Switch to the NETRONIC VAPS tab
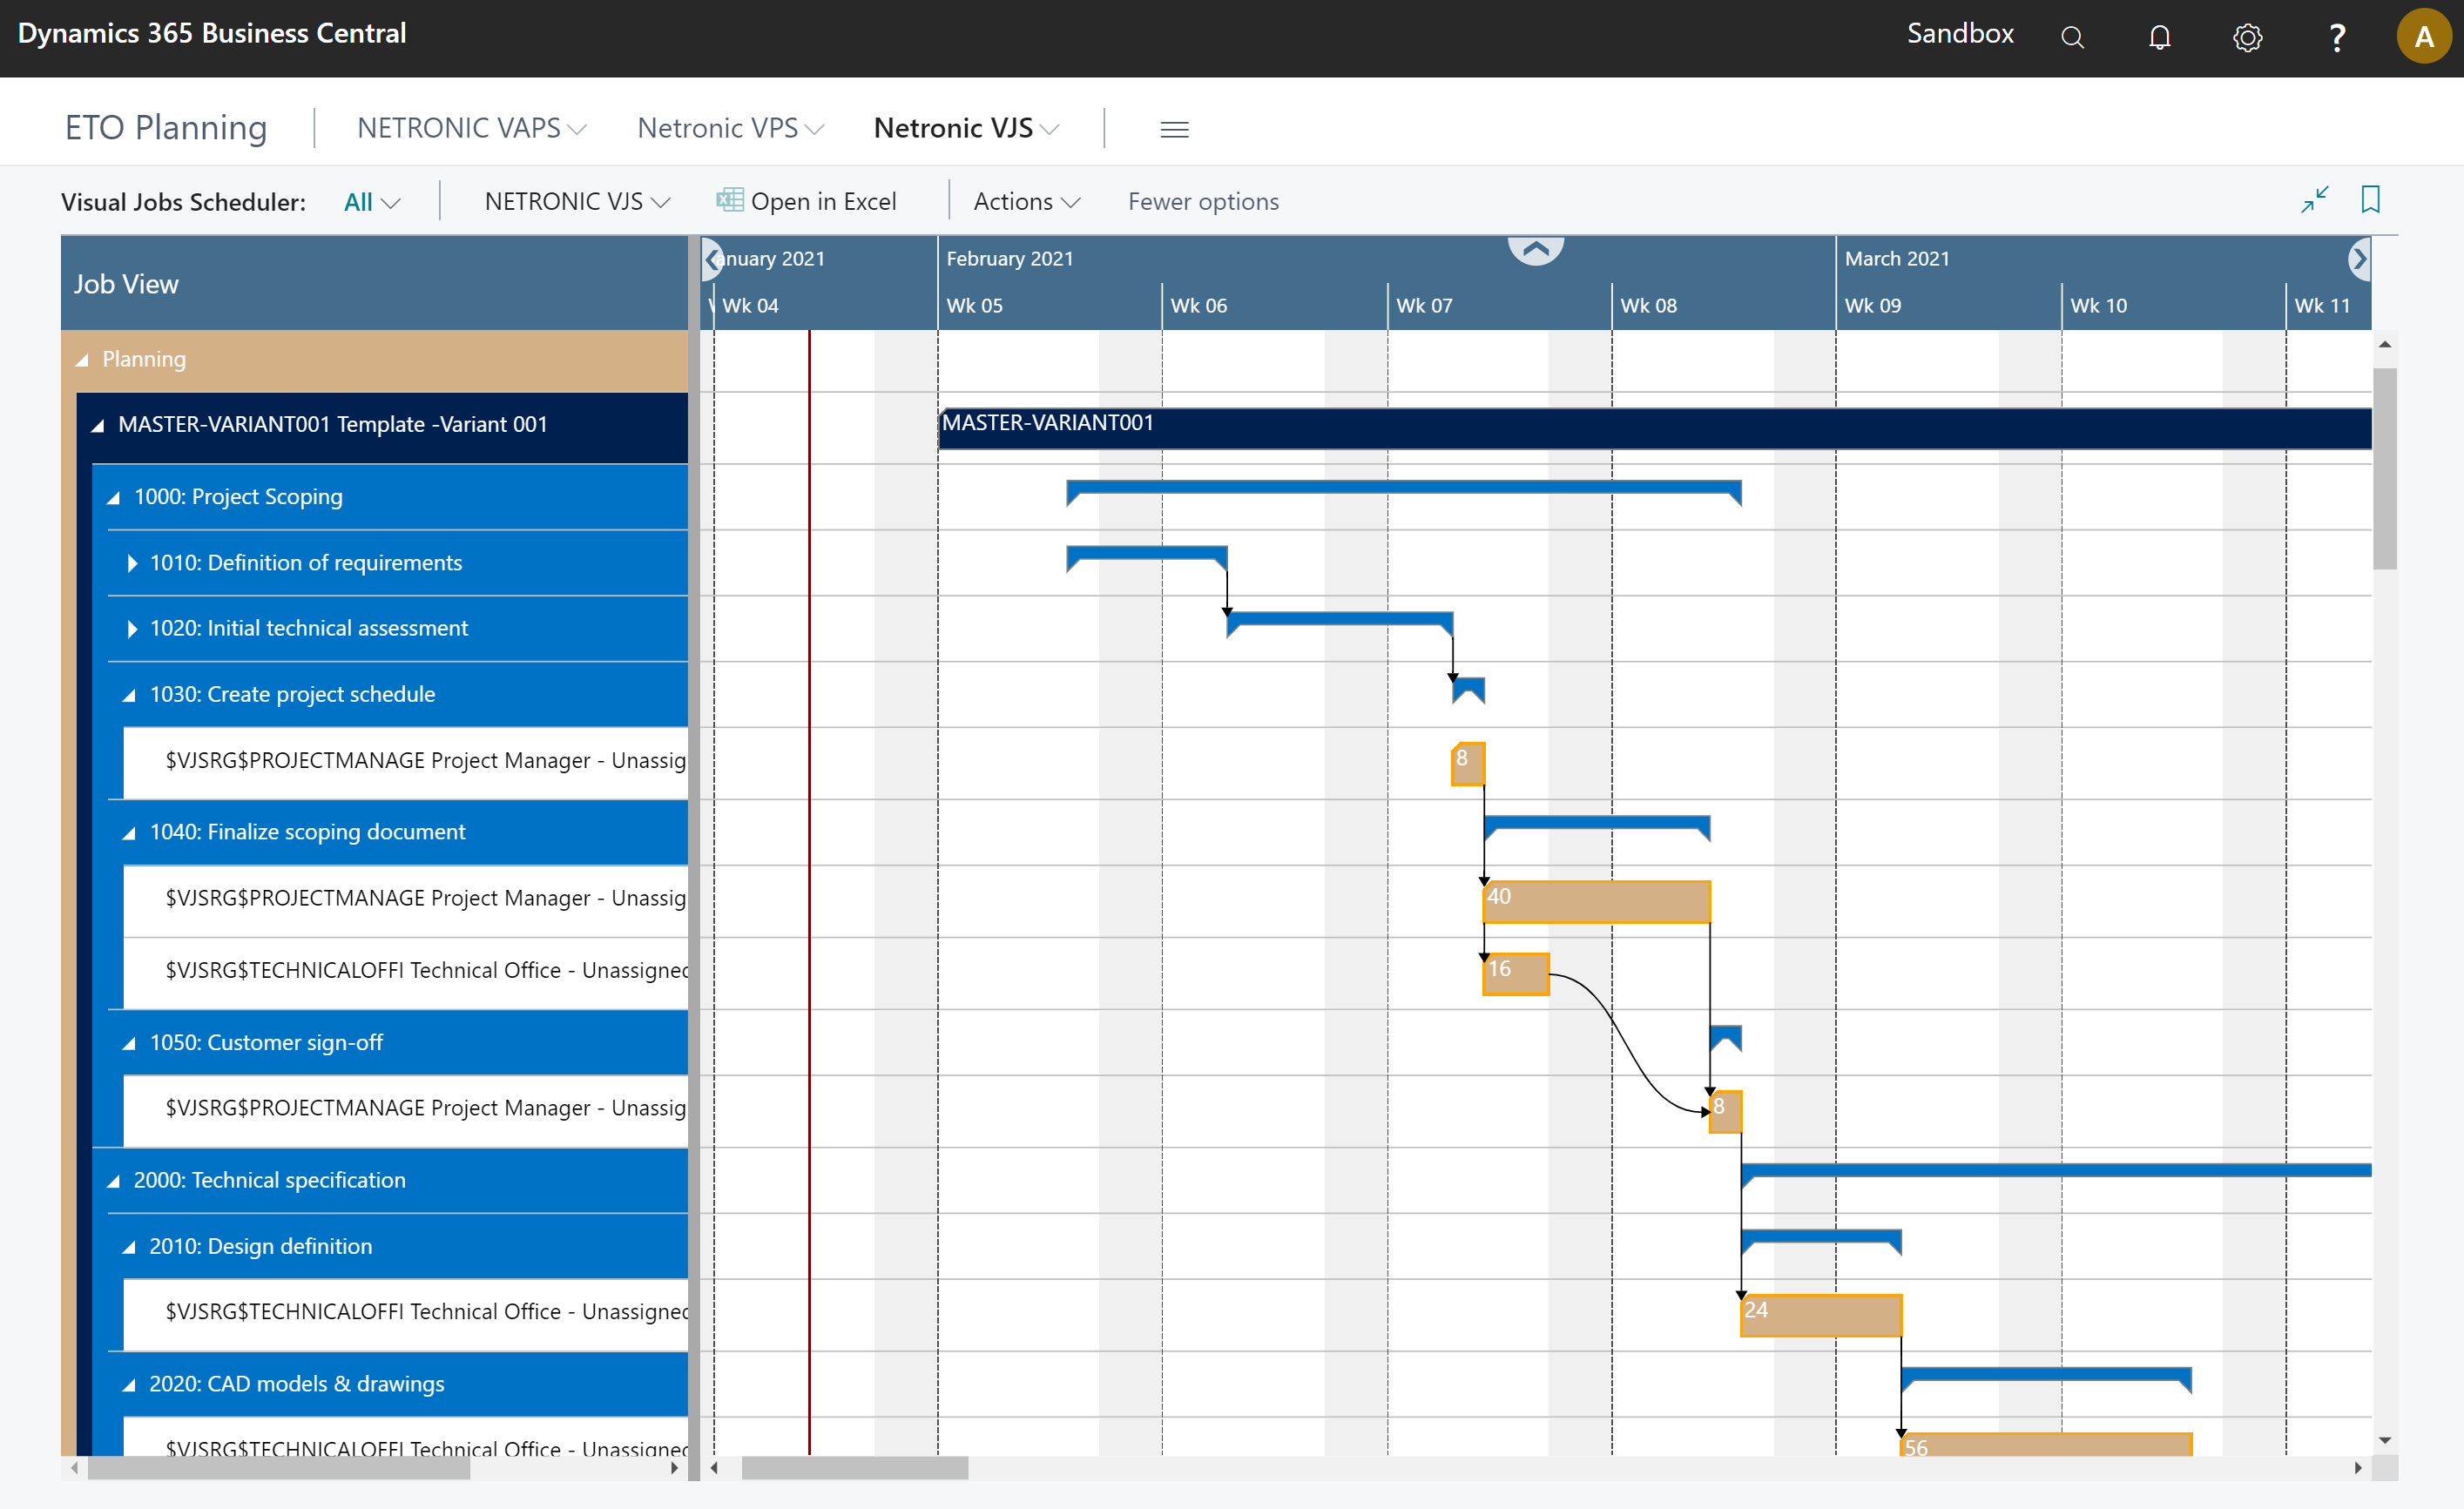Viewport: 2464px width, 1509px height. pos(470,127)
